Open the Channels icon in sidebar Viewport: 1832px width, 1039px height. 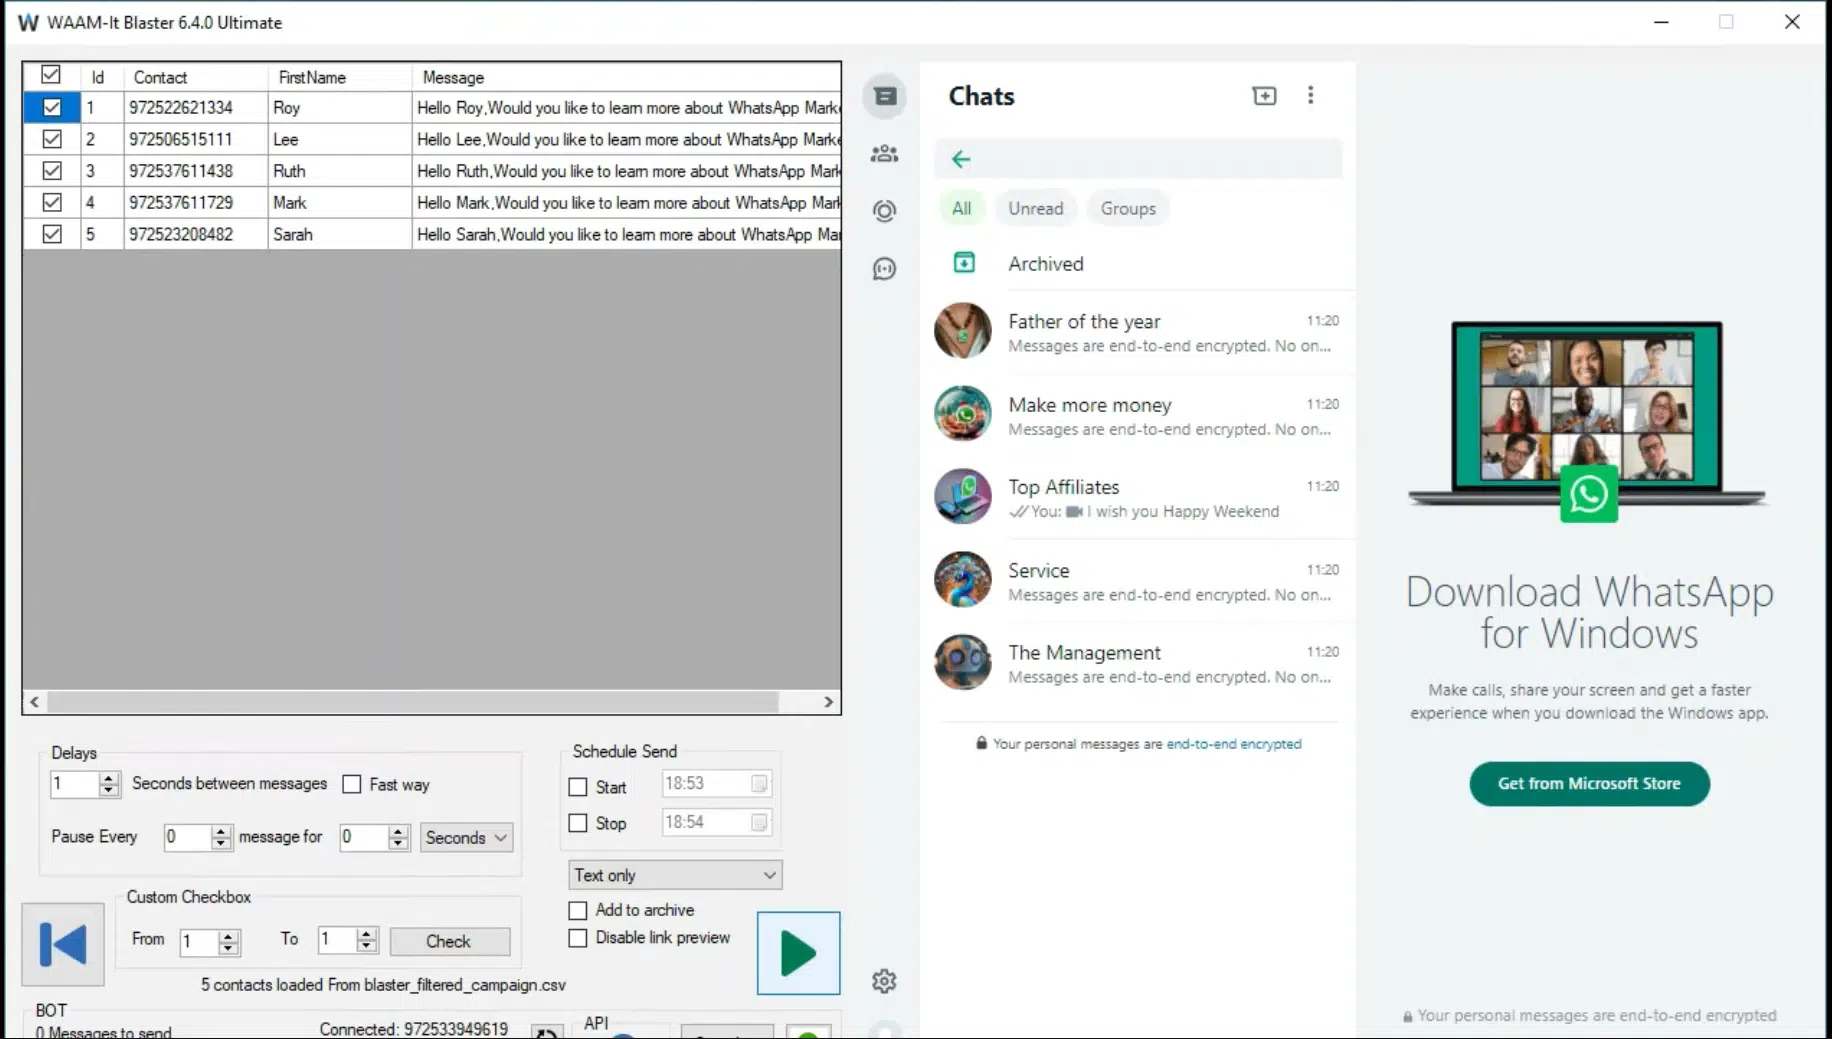click(x=884, y=268)
